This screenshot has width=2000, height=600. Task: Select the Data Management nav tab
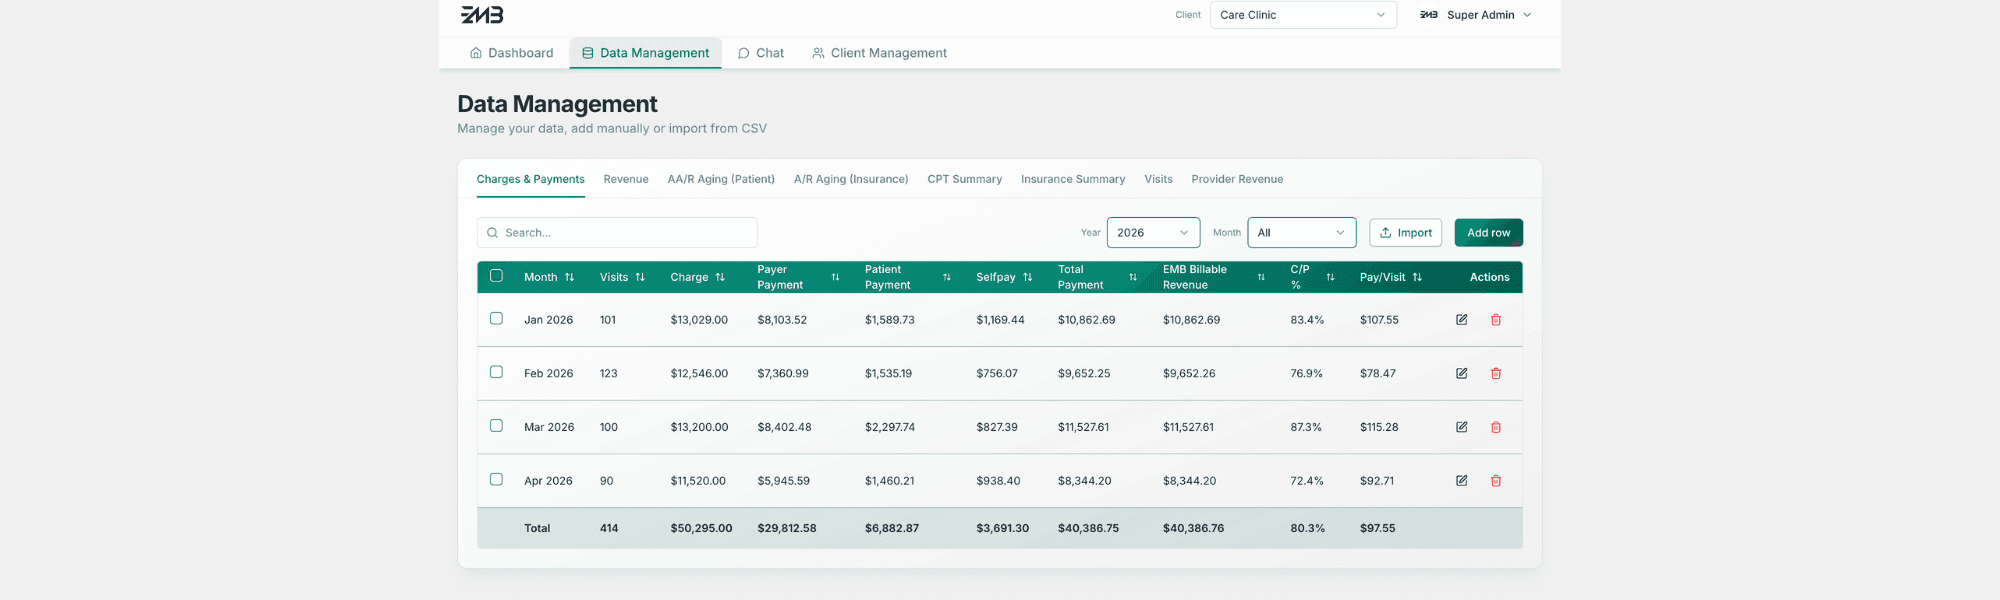point(645,53)
